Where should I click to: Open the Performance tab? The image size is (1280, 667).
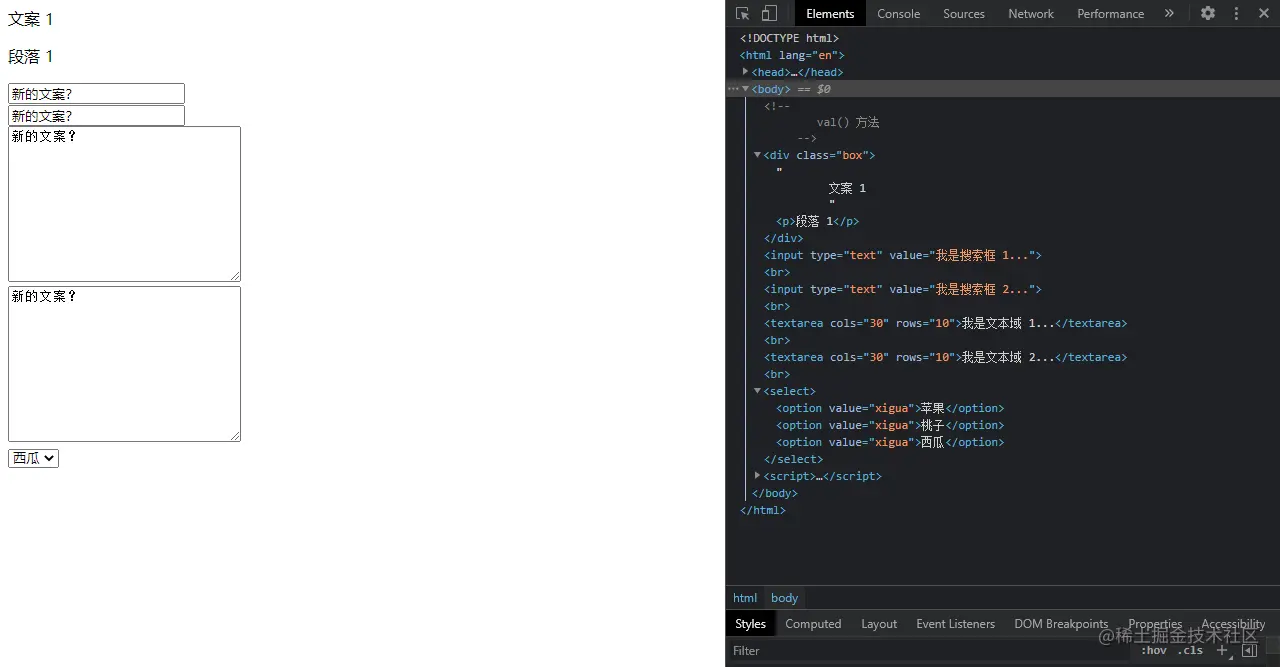pyautogui.click(x=1110, y=13)
